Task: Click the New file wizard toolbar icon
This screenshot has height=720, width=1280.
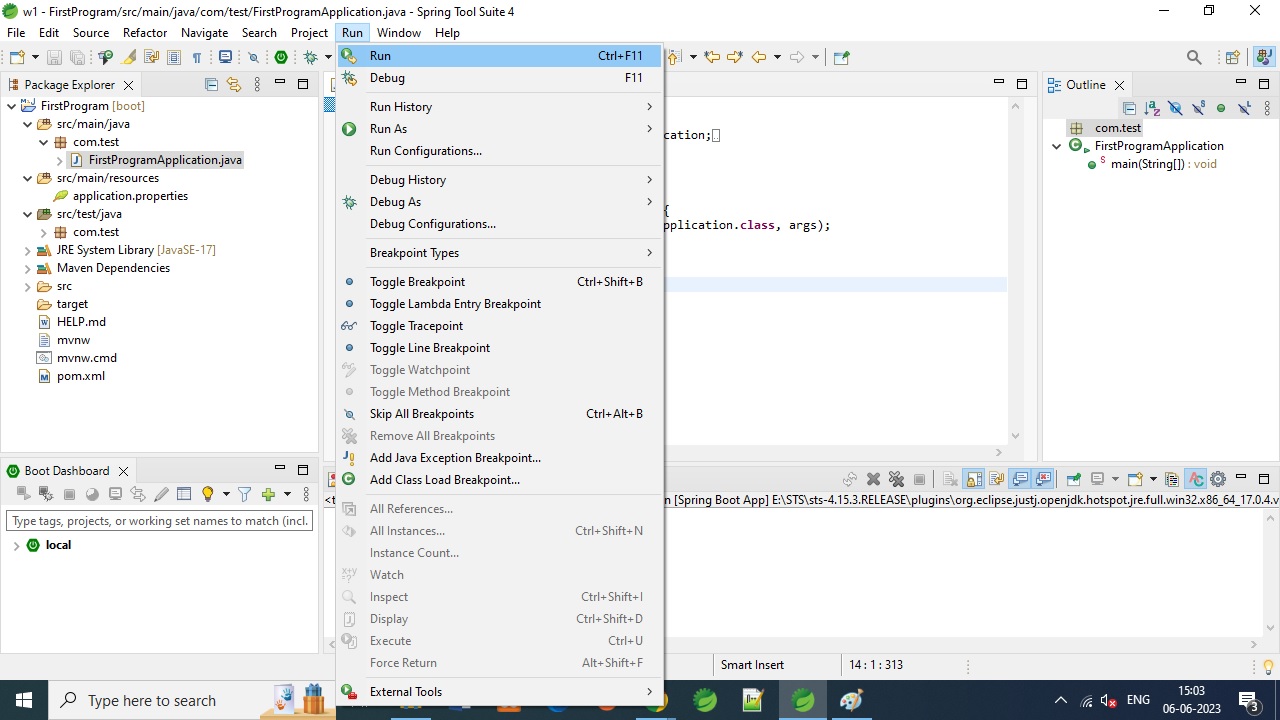Action: click(17, 57)
